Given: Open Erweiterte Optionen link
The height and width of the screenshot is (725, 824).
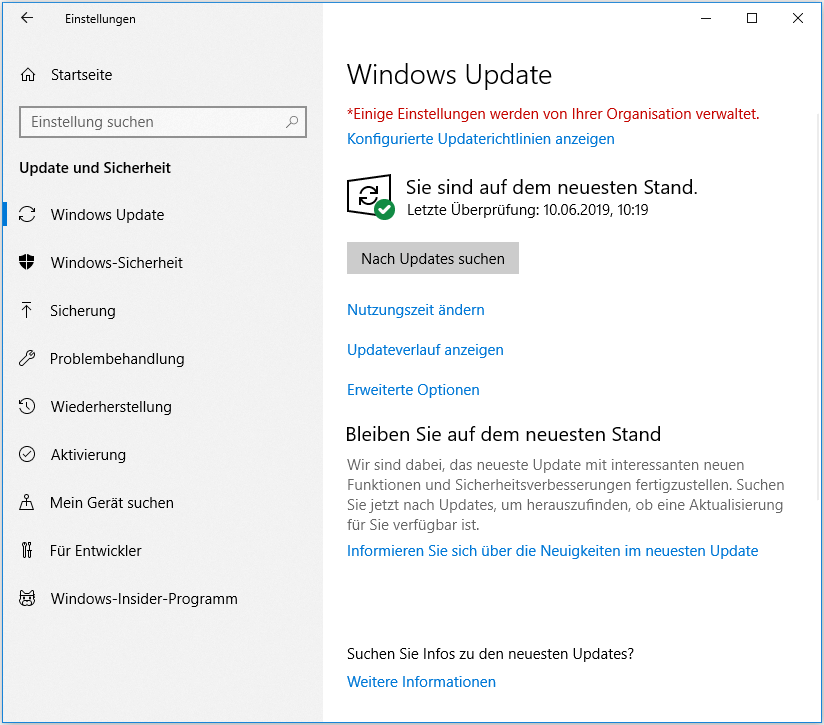Looking at the screenshot, I should click(413, 390).
